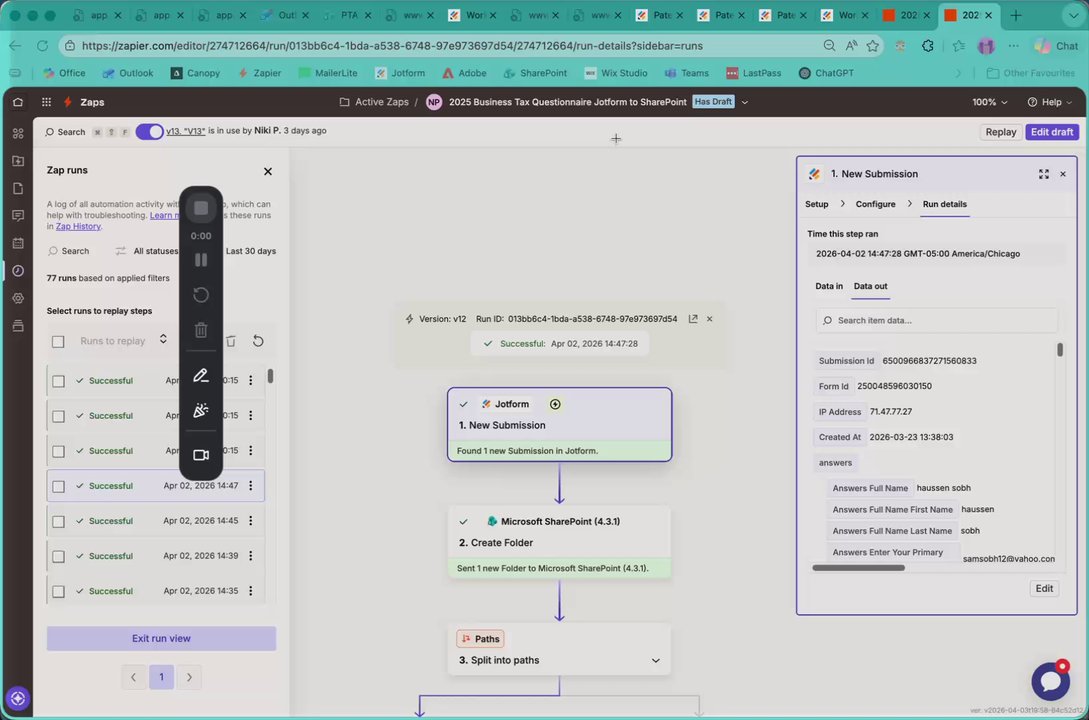1089x720 pixels.
Task: Open the Runs to replay sort selector
Action: tap(122, 340)
